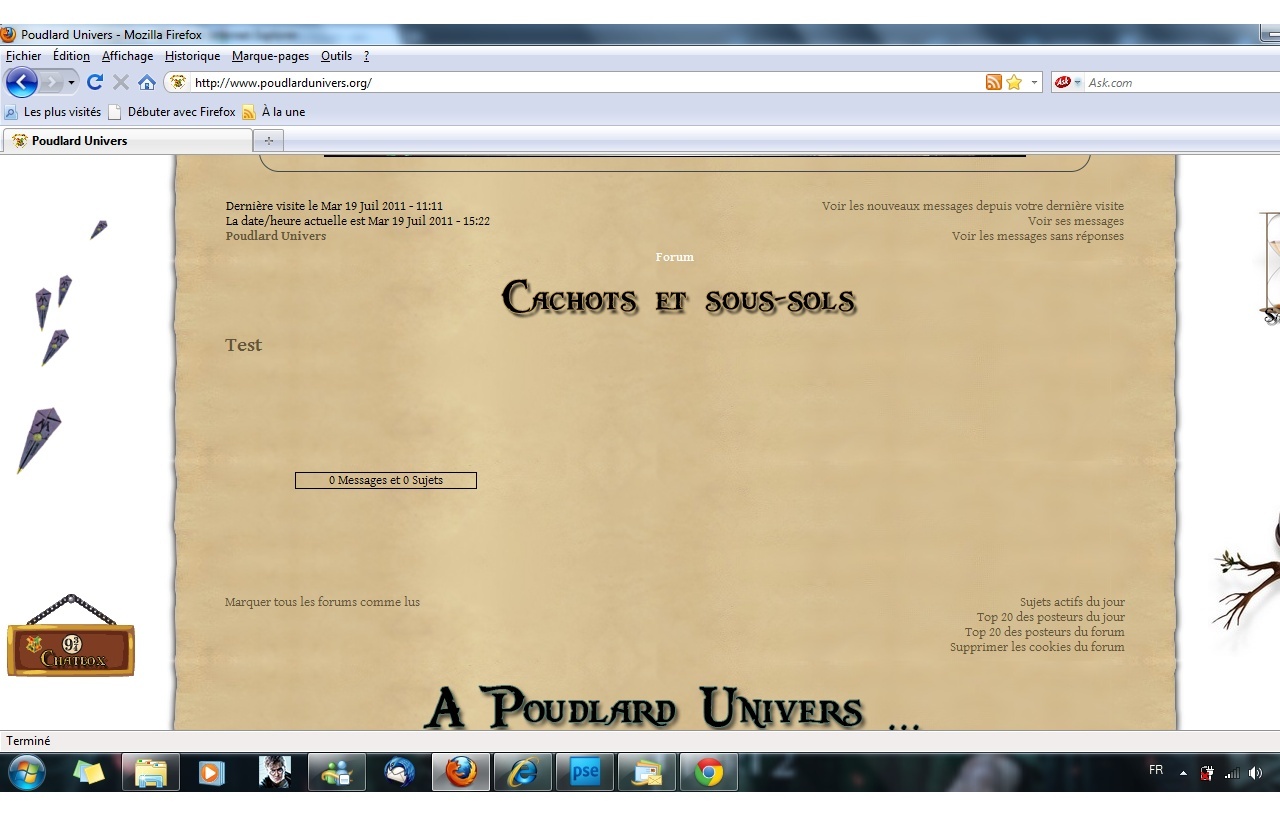Launch Google Chrome from the taskbar
The height and width of the screenshot is (827, 1280).
(709, 772)
